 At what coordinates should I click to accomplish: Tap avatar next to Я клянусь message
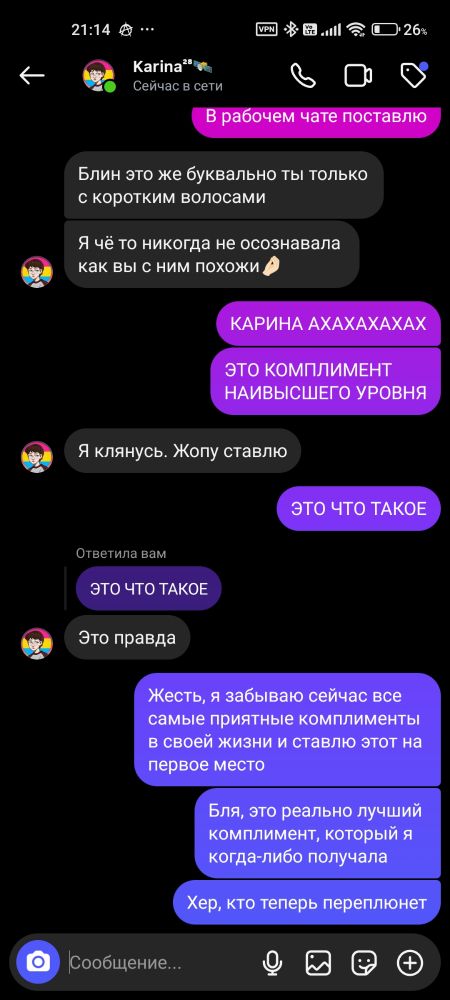coord(37,457)
